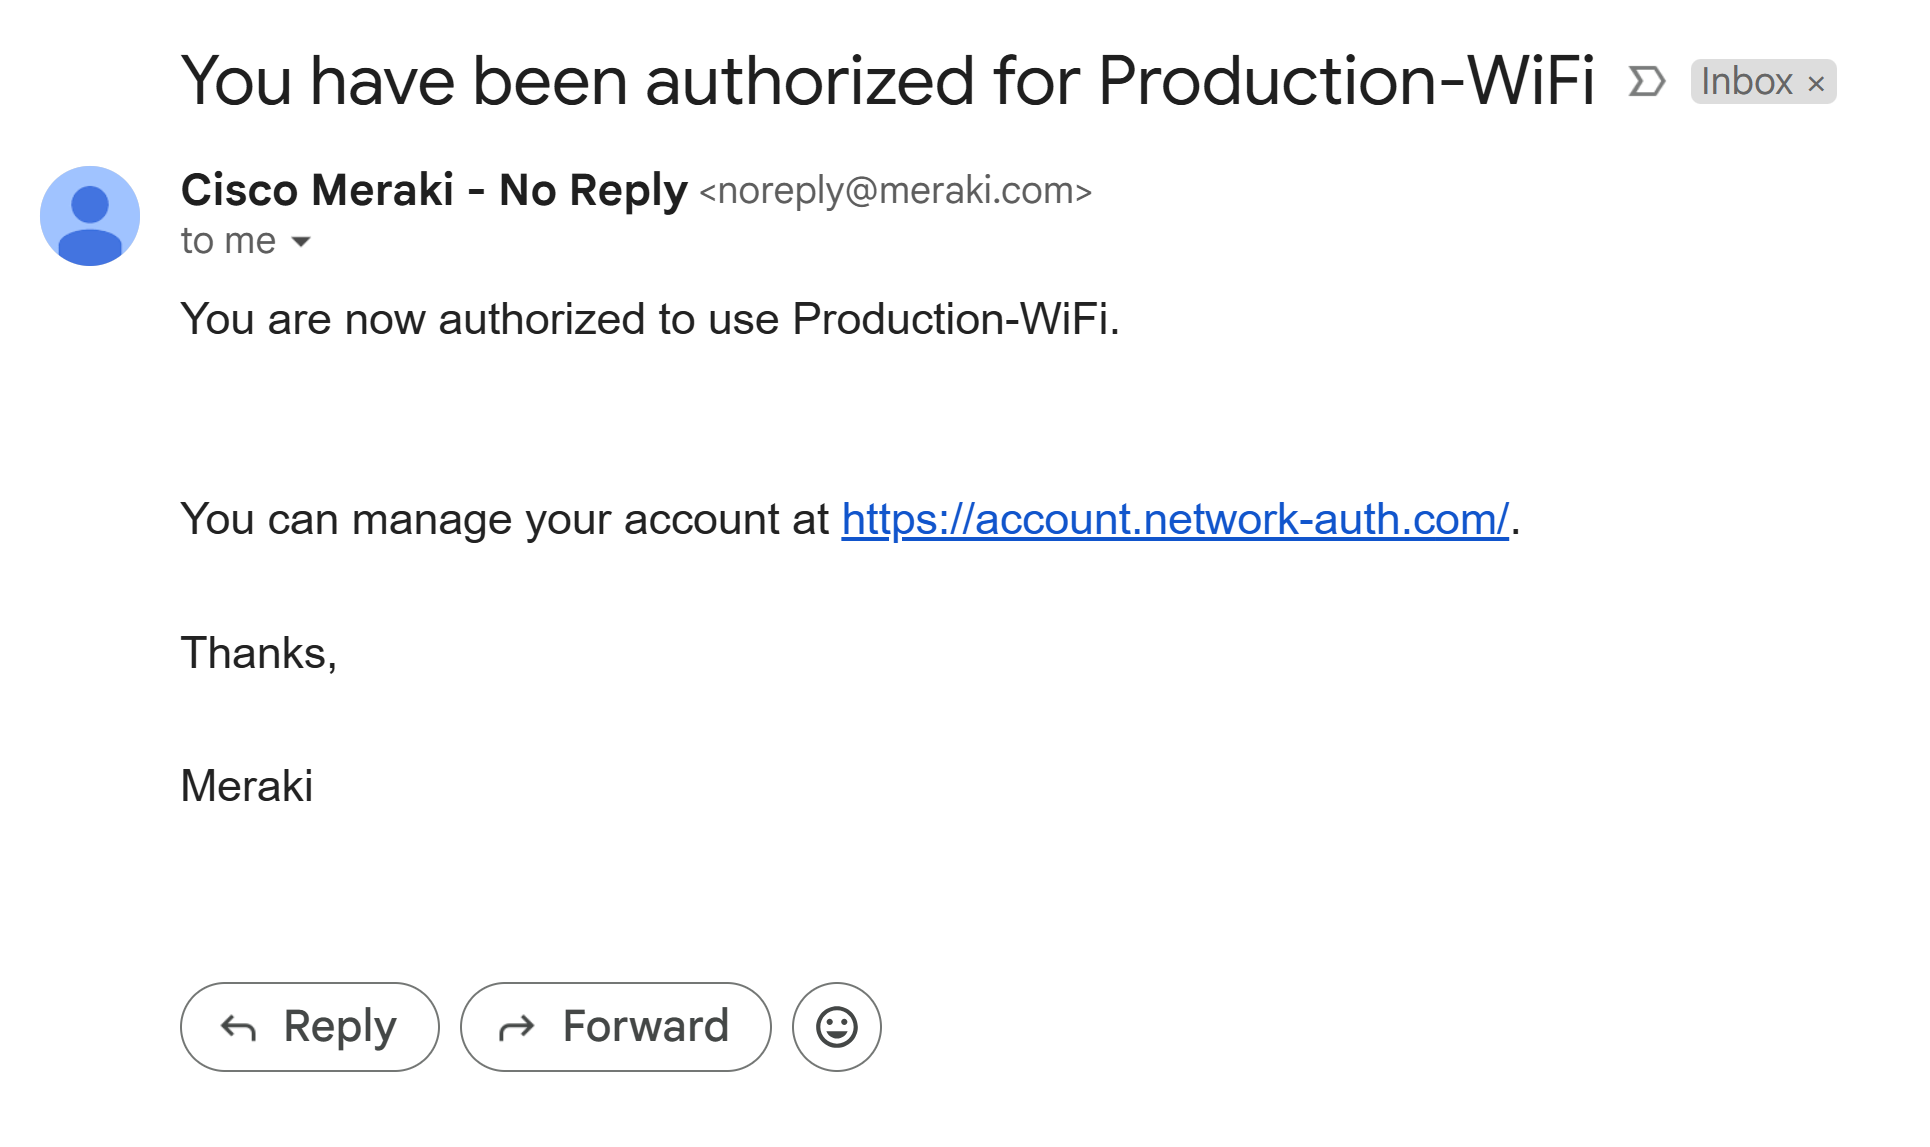1930x1147 pixels.
Task: Click the 'Thanks,' closing line
Action: point(259,653)
